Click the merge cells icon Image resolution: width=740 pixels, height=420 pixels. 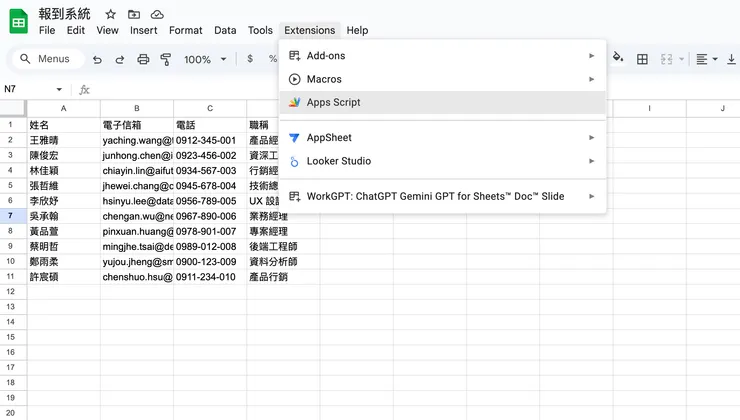[x=666, y=59]
